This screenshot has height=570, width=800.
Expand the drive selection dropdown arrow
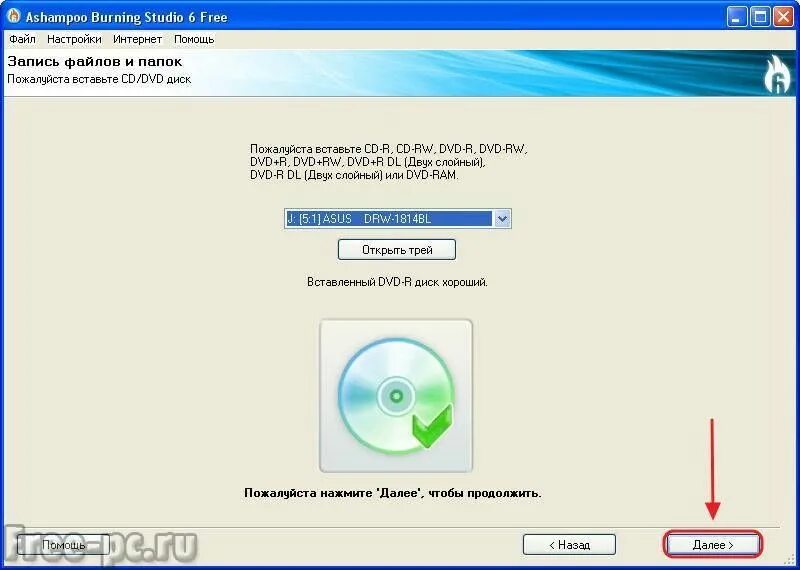click(x=502, y=219)
